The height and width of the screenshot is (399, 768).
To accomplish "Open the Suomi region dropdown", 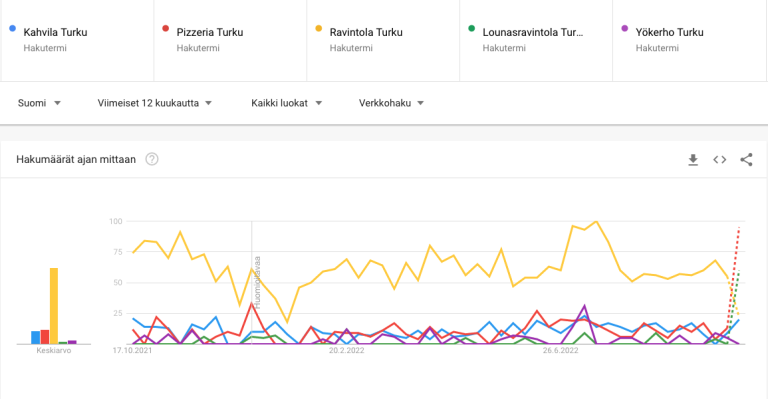I will point(39,103).
